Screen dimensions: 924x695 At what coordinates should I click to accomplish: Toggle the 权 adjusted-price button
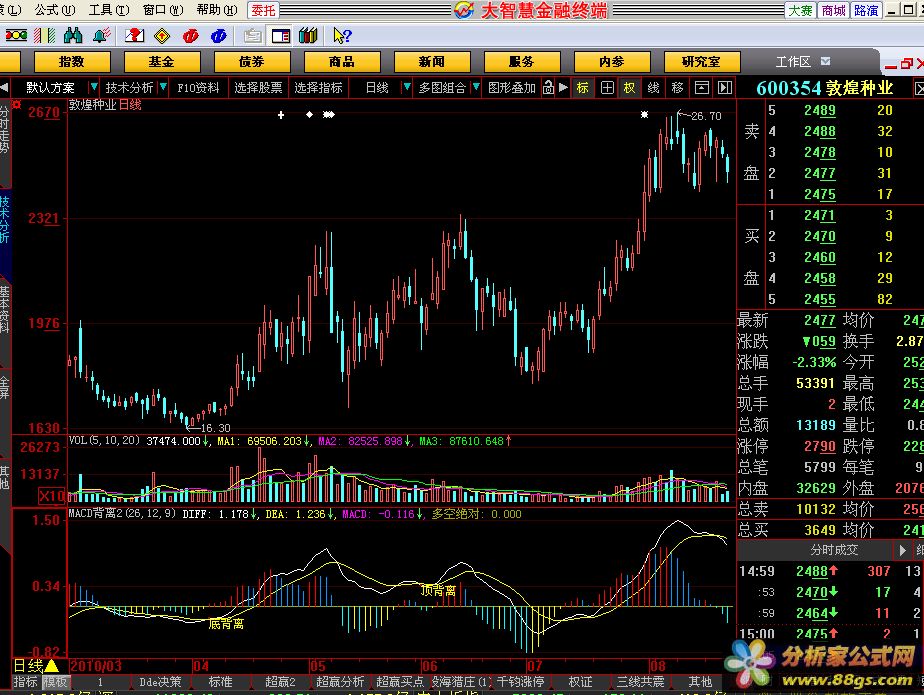[629, 88]
